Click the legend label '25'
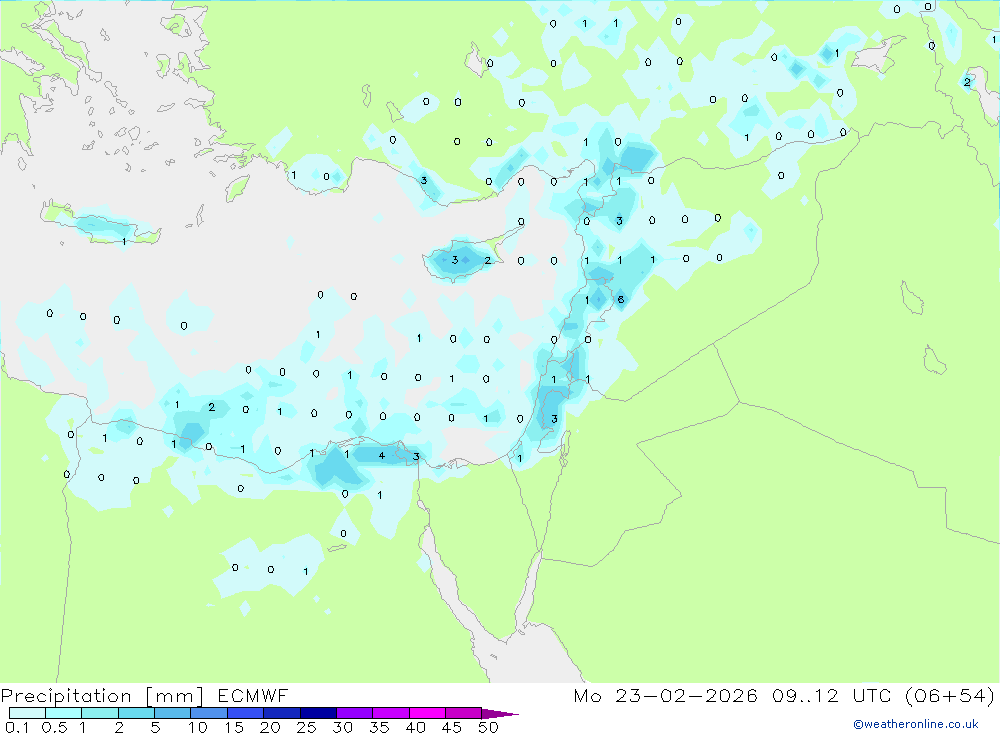 tap(307, 727)
